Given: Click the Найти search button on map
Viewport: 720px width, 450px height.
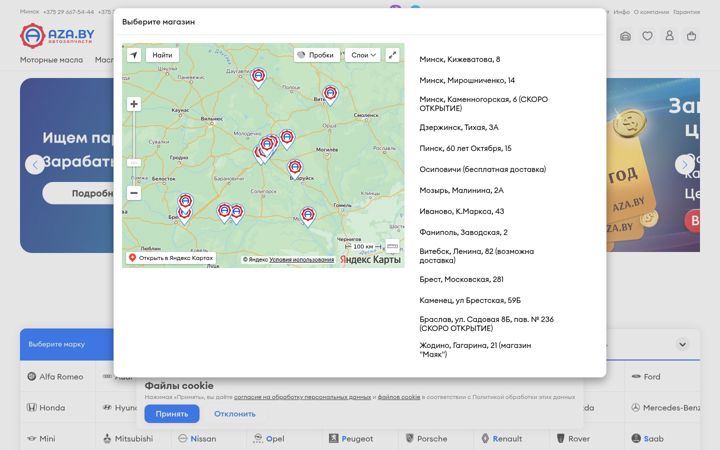Looking at the screenshot, I should 163,55.
